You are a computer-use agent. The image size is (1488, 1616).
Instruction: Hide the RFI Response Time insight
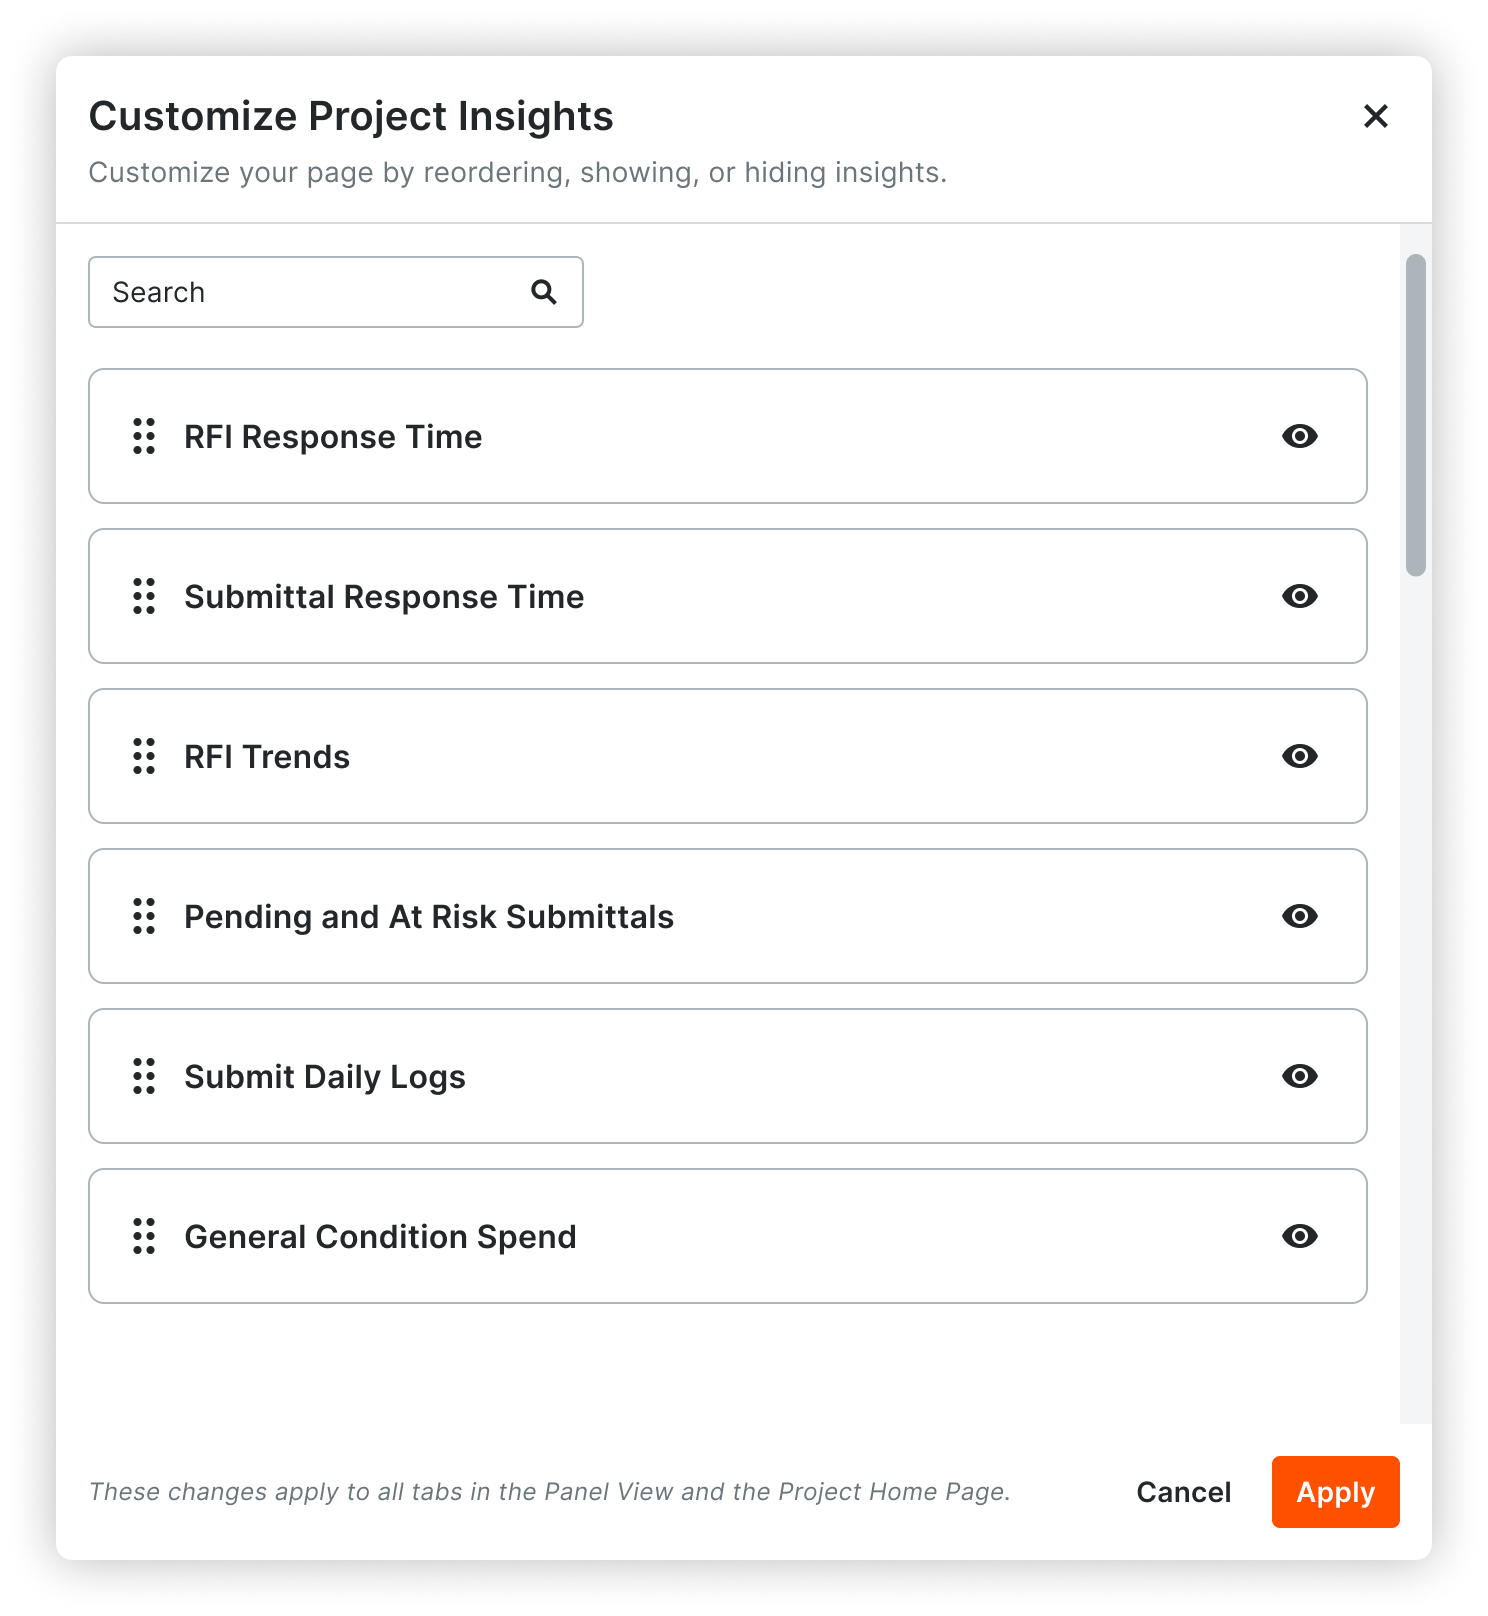click(1299, 436)
